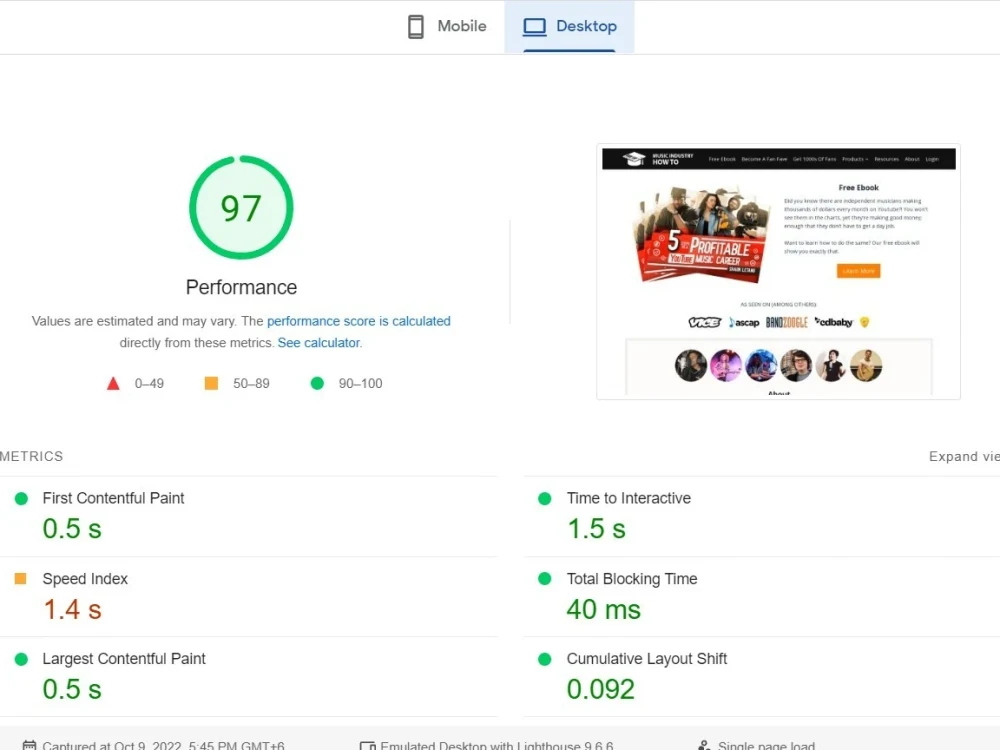Open the See calculator link
This screenshot has width=1000, height=750.
(x=318, y=342)
